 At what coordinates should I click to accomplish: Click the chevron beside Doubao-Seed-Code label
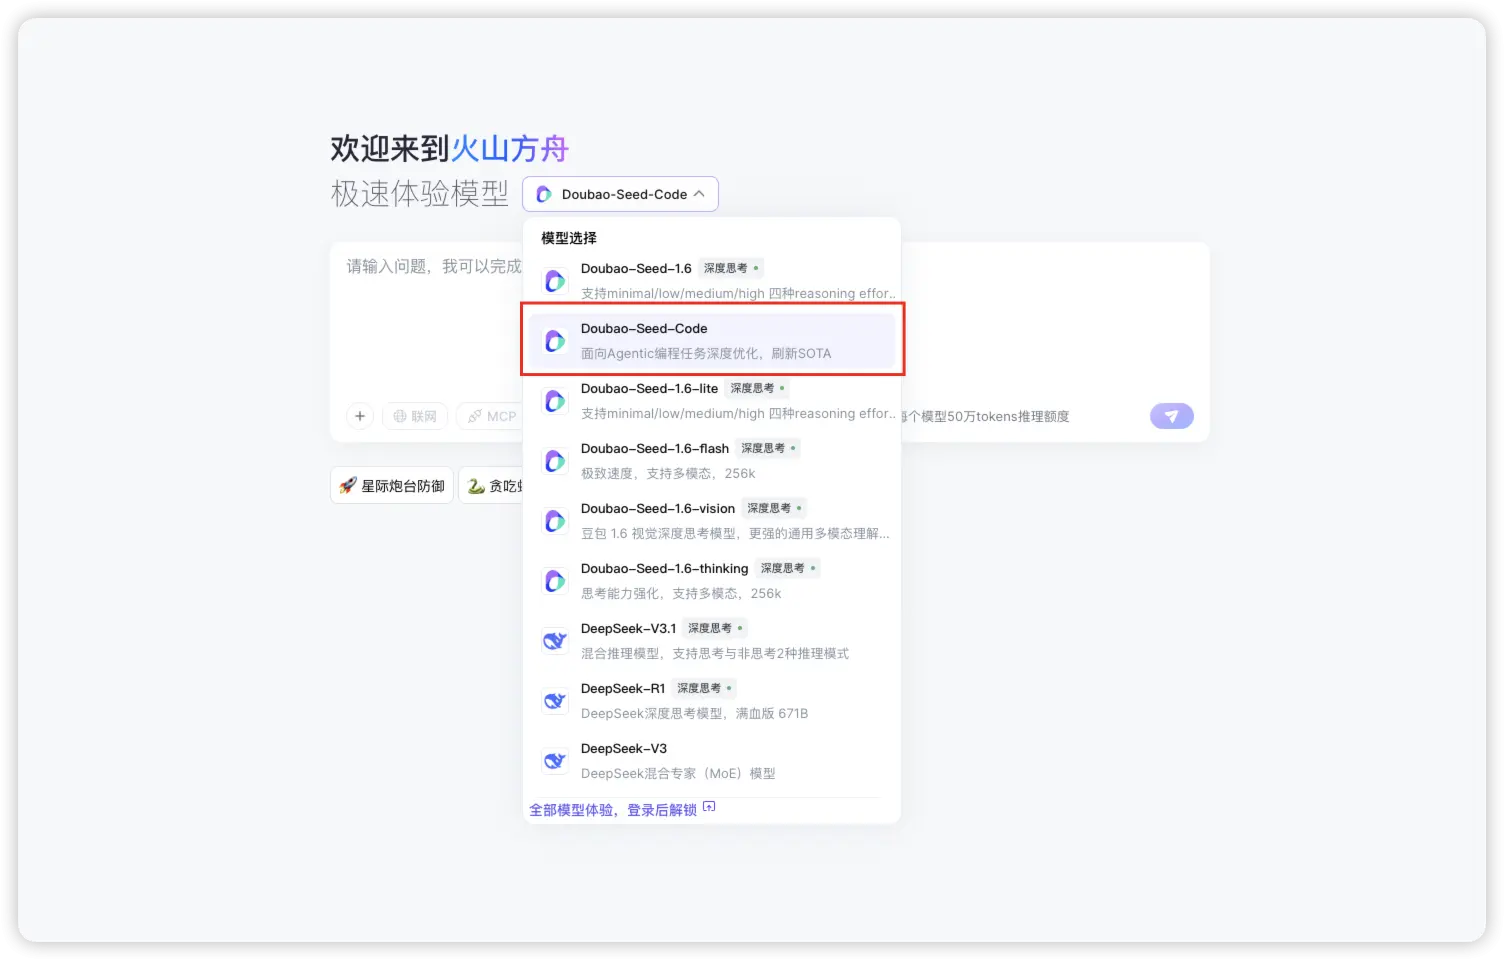[700, 193]
